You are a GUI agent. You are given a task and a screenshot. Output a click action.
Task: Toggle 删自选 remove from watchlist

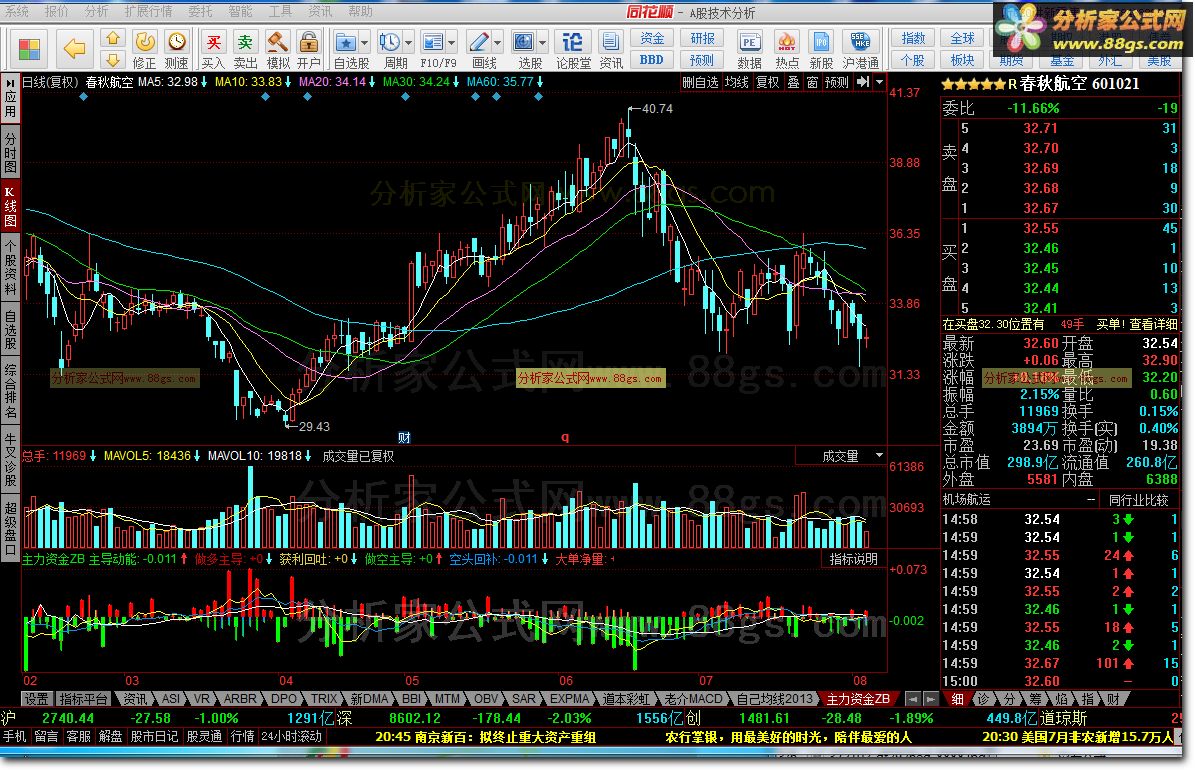pyautogui.click(x=700, y=82)
